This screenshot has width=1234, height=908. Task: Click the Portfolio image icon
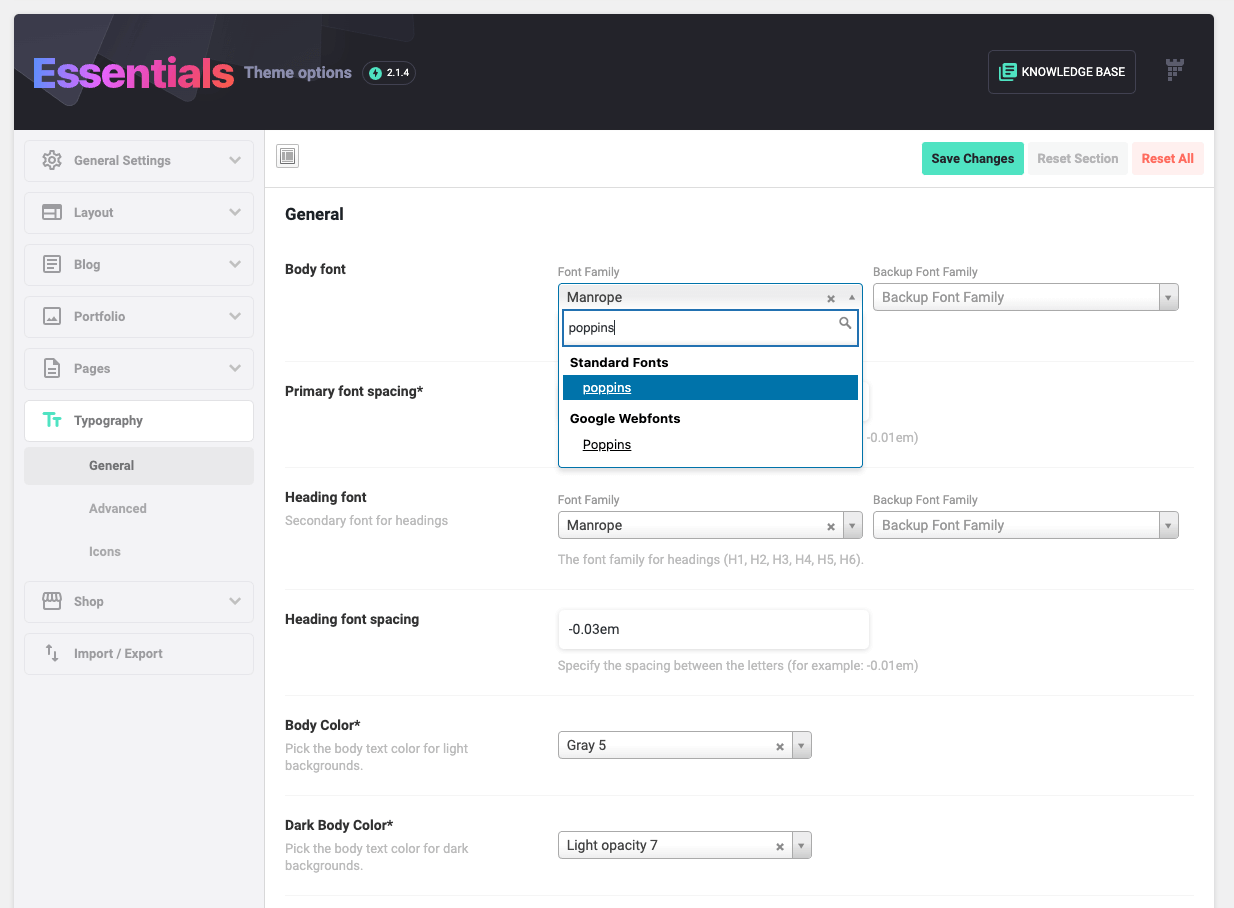[x=52, y=316]
